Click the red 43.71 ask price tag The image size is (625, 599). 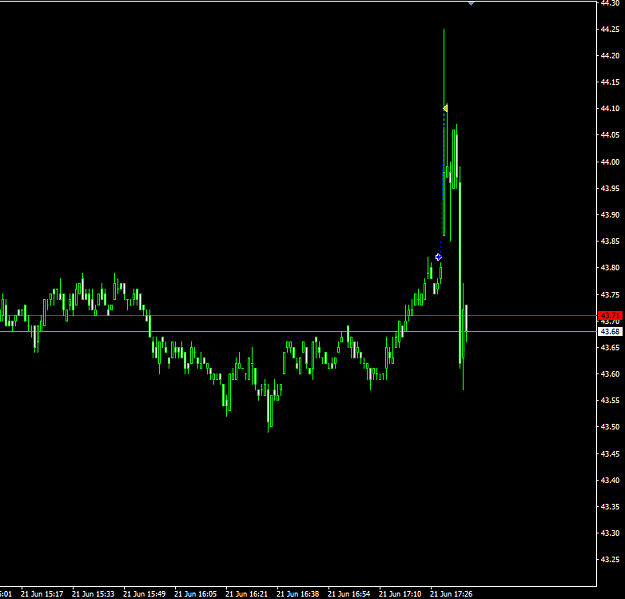610,316
